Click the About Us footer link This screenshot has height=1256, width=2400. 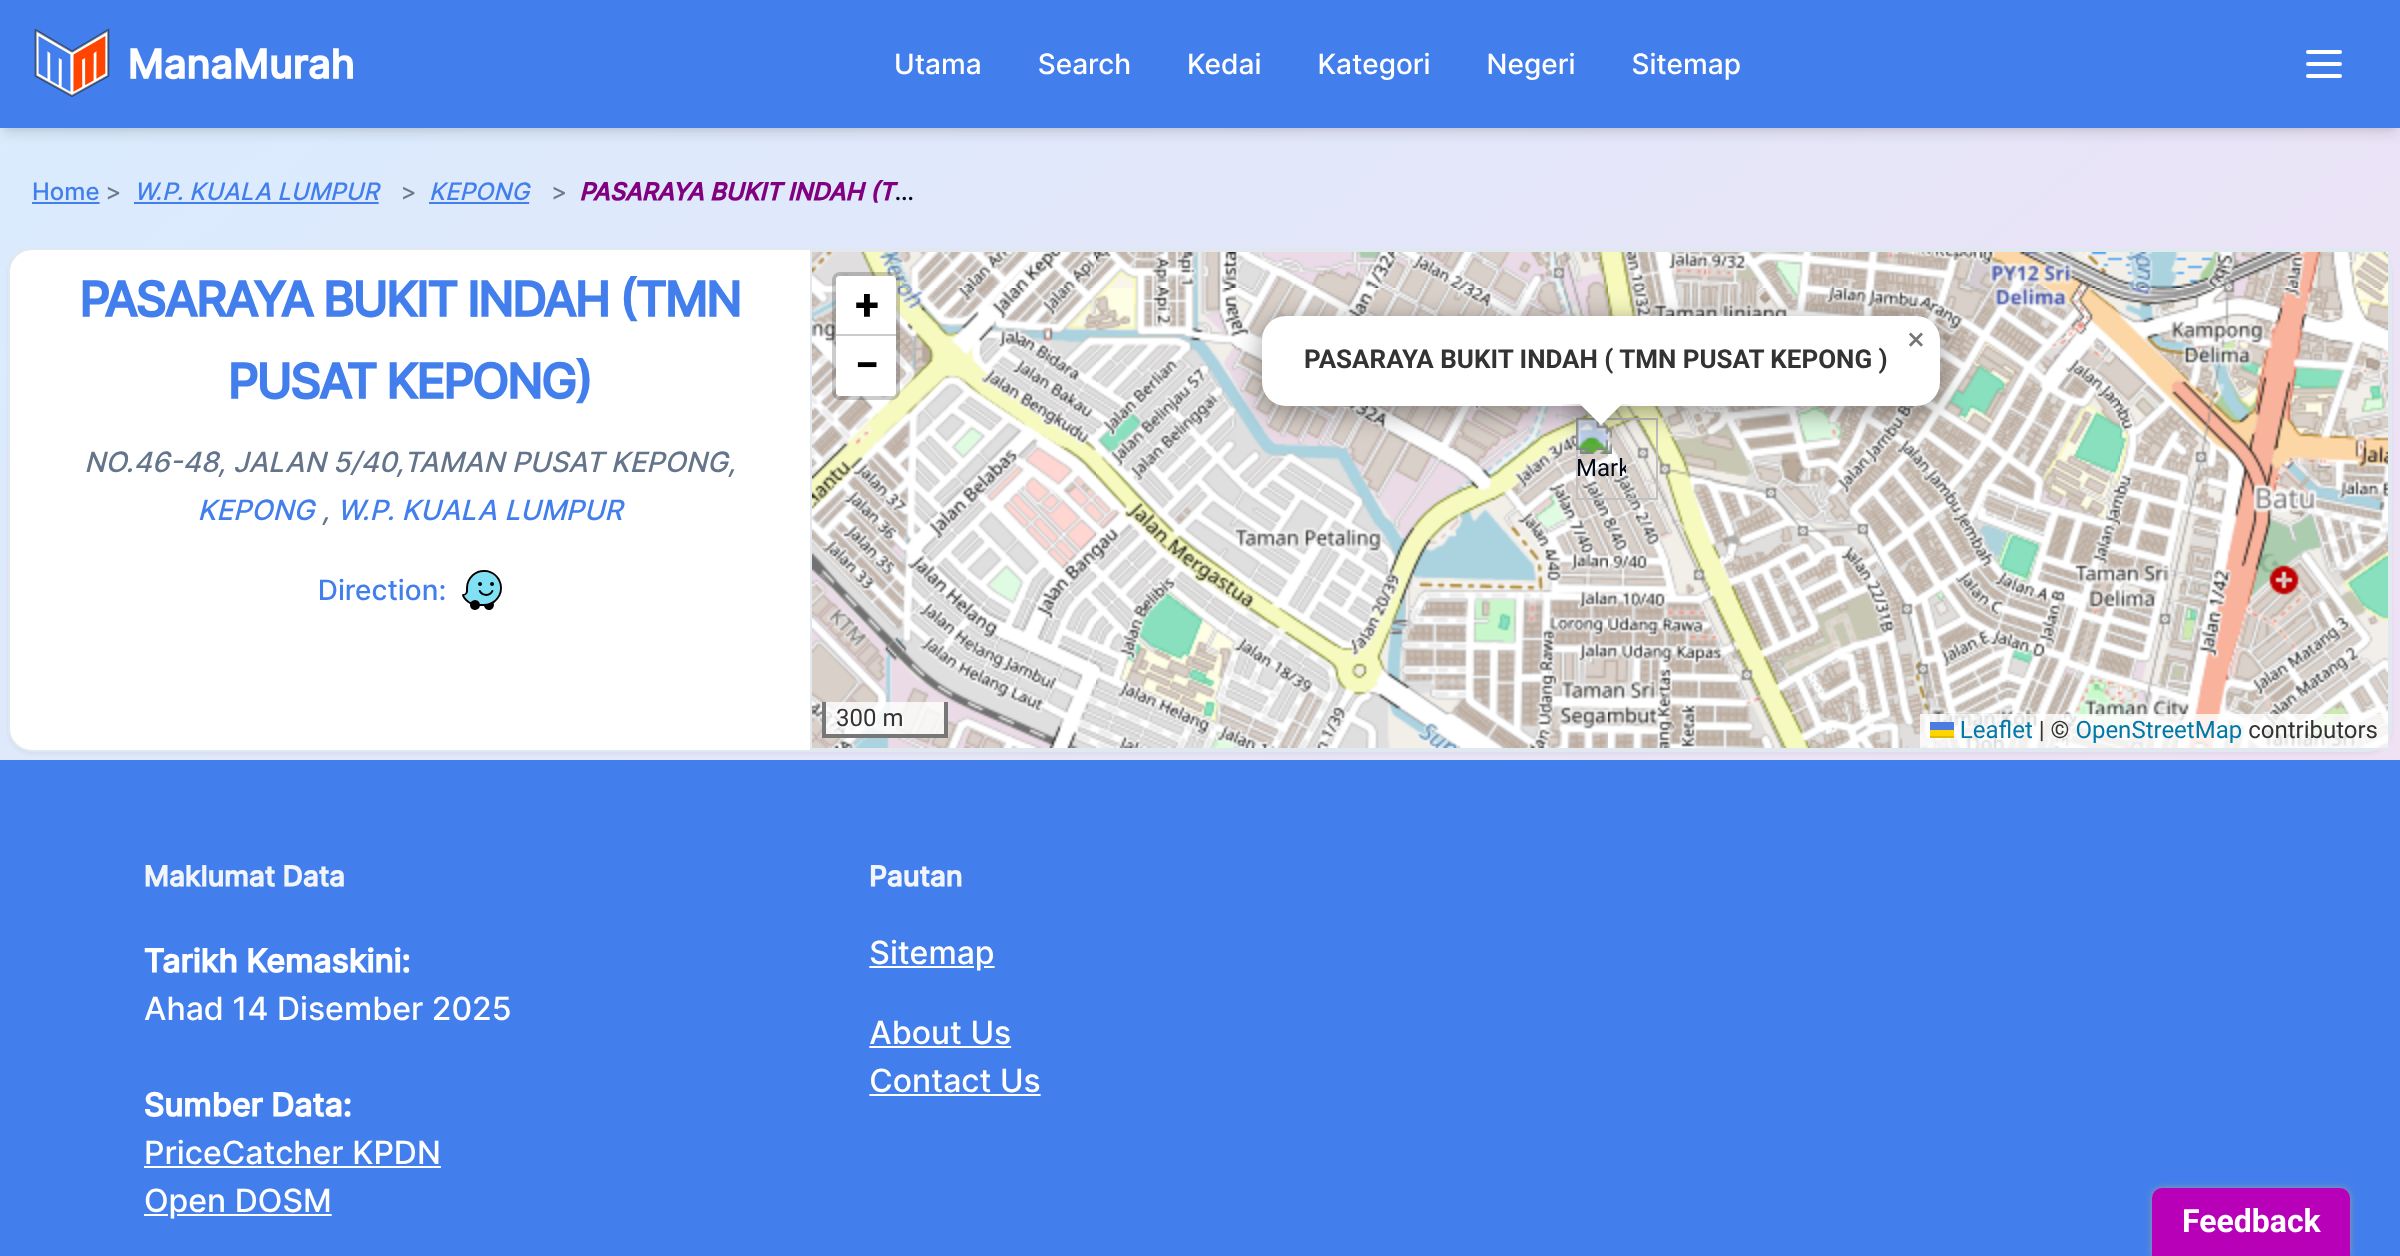click(940, 1032)
